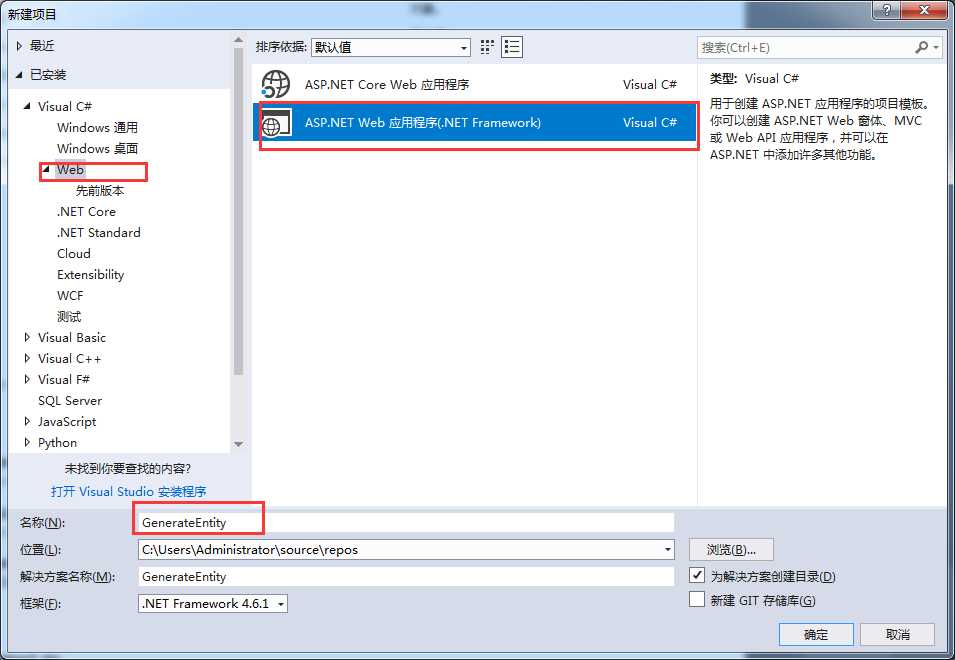Open the sort by dropdown

(390, 47)
